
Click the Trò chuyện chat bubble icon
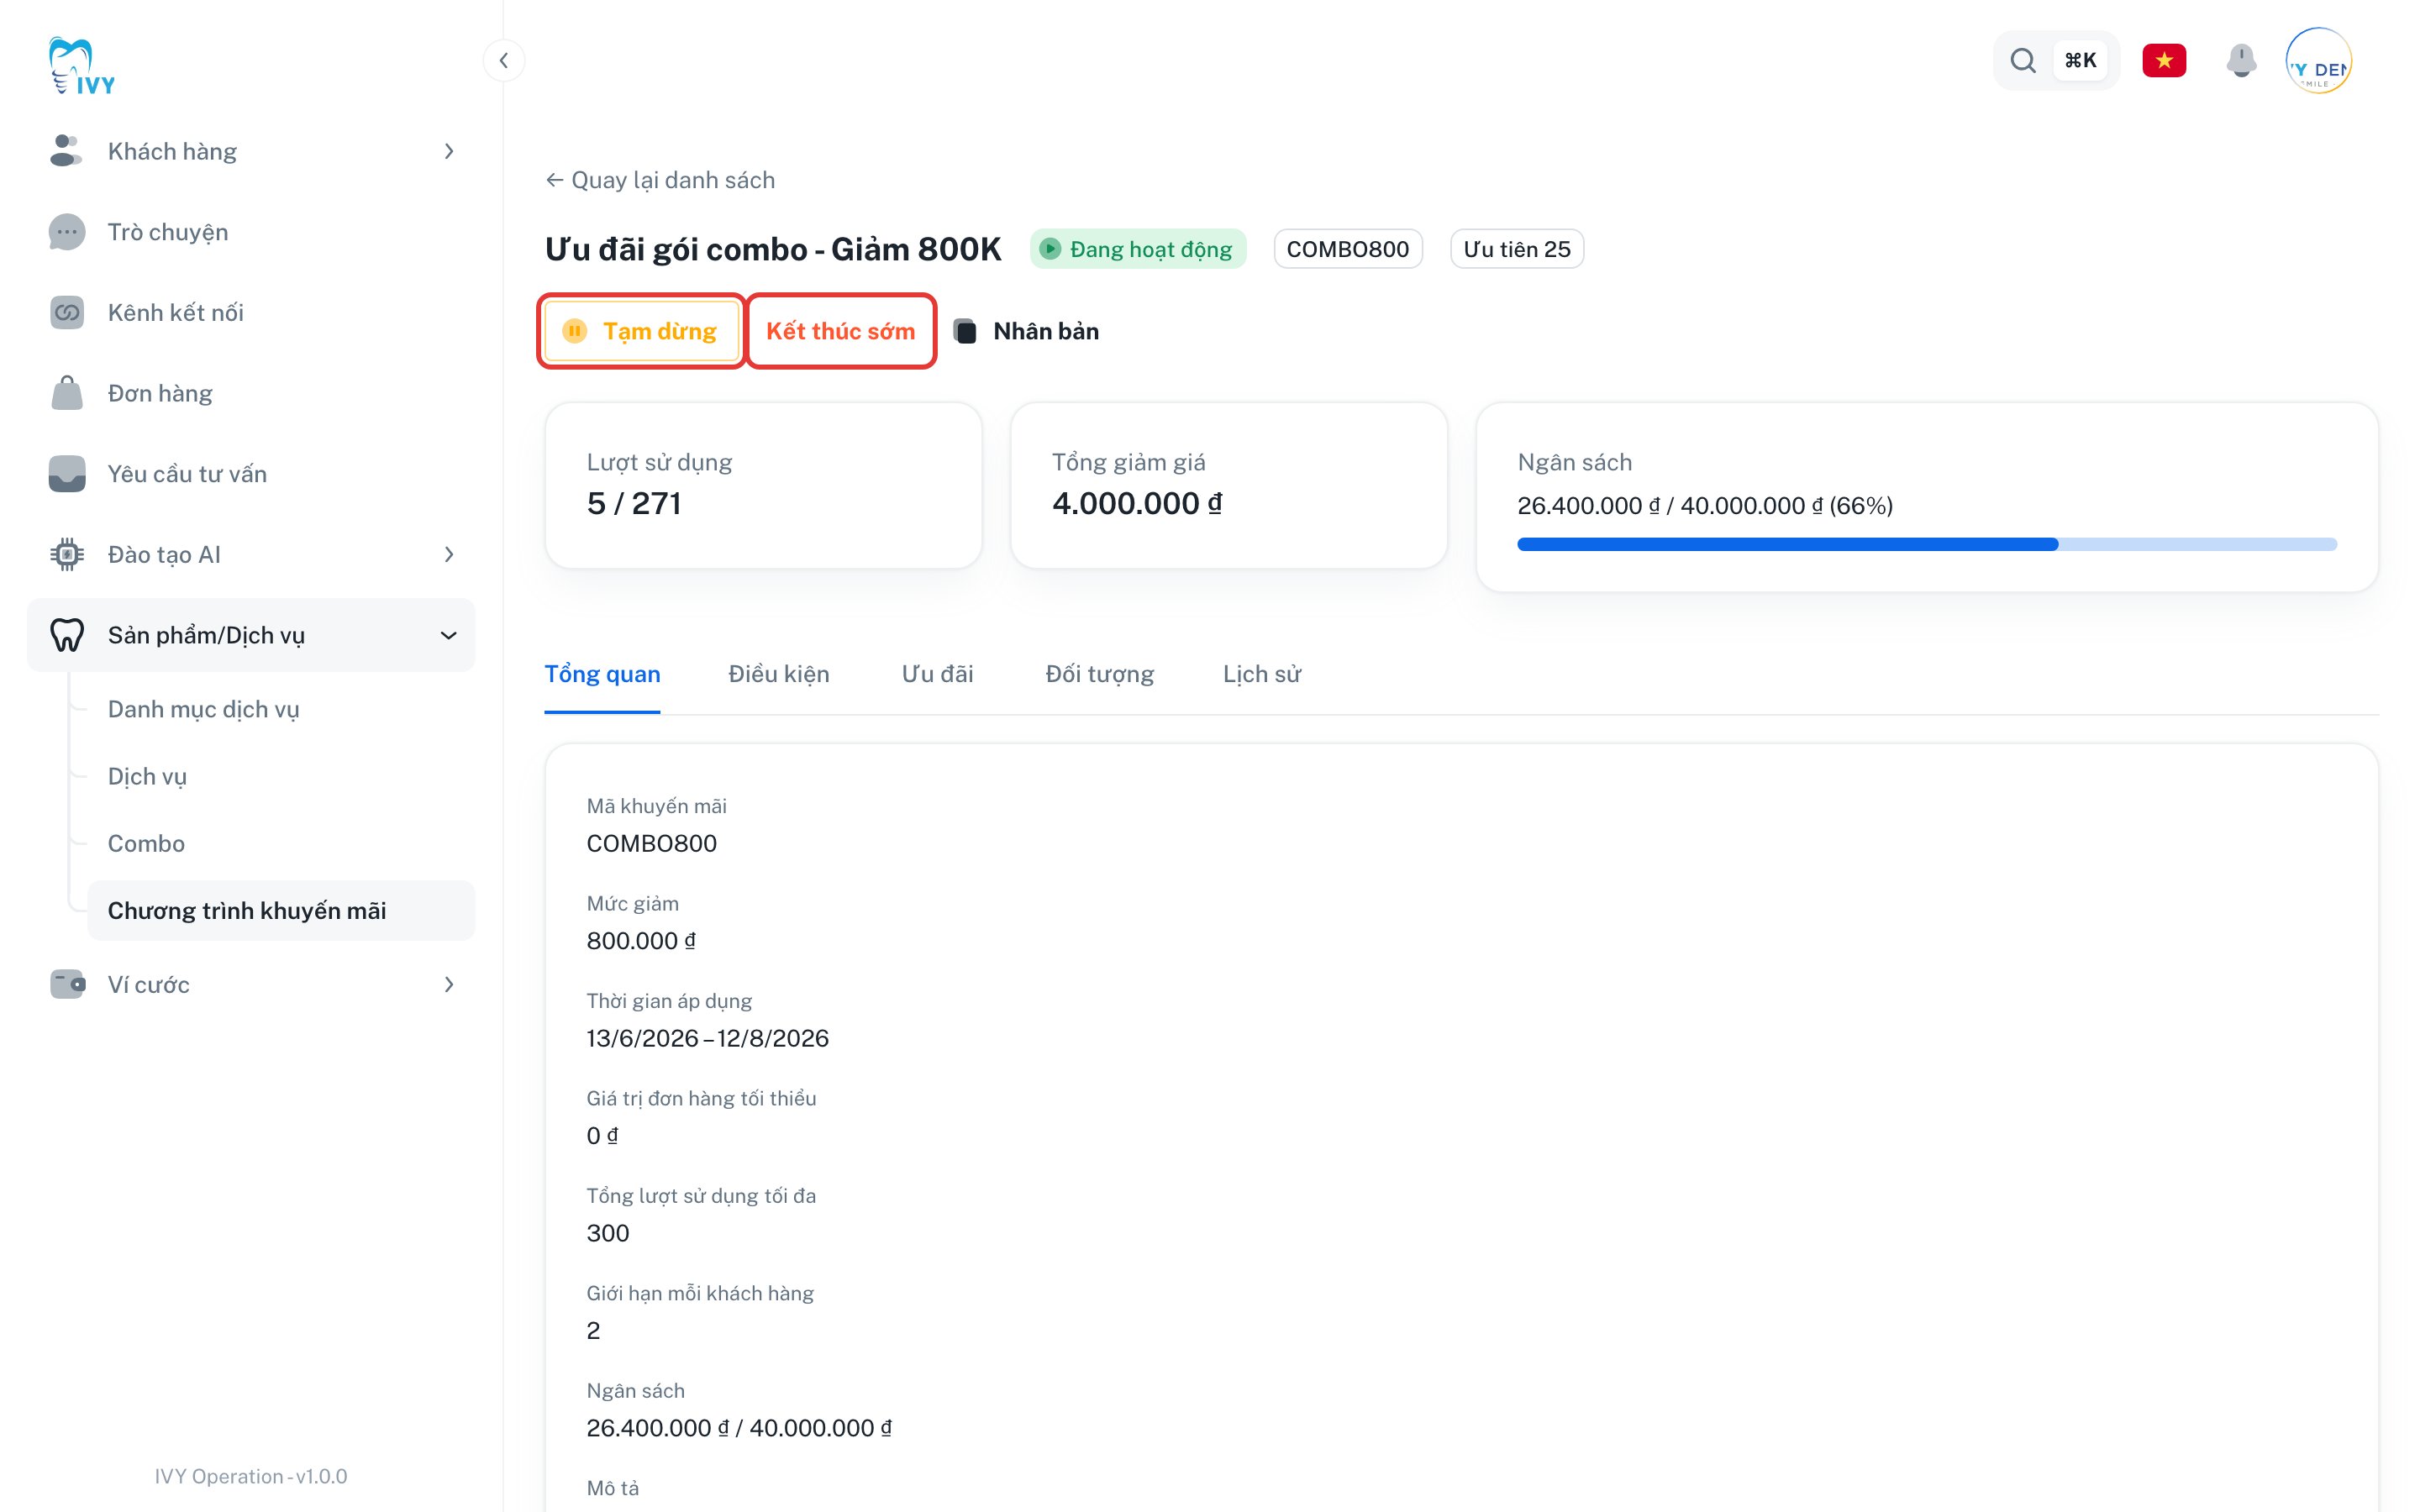[x=66, y=232]
